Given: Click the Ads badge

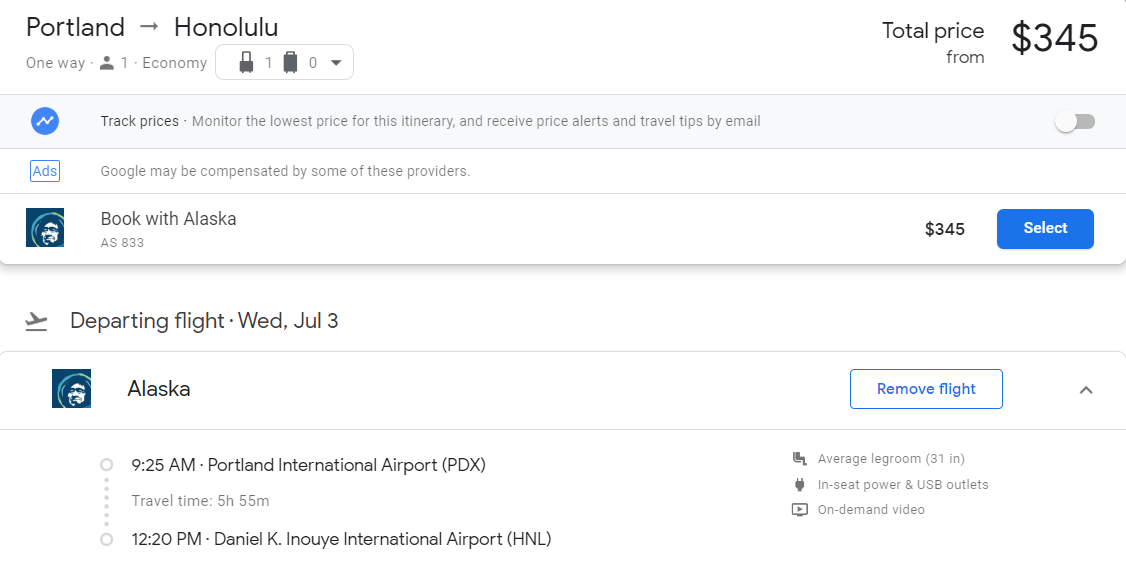Looking at the screenshot, I should click(45, 171).
